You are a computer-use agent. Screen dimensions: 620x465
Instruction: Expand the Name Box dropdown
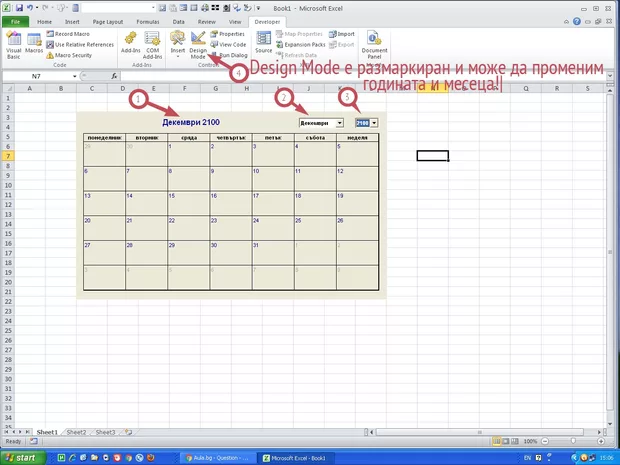(74, 76)
